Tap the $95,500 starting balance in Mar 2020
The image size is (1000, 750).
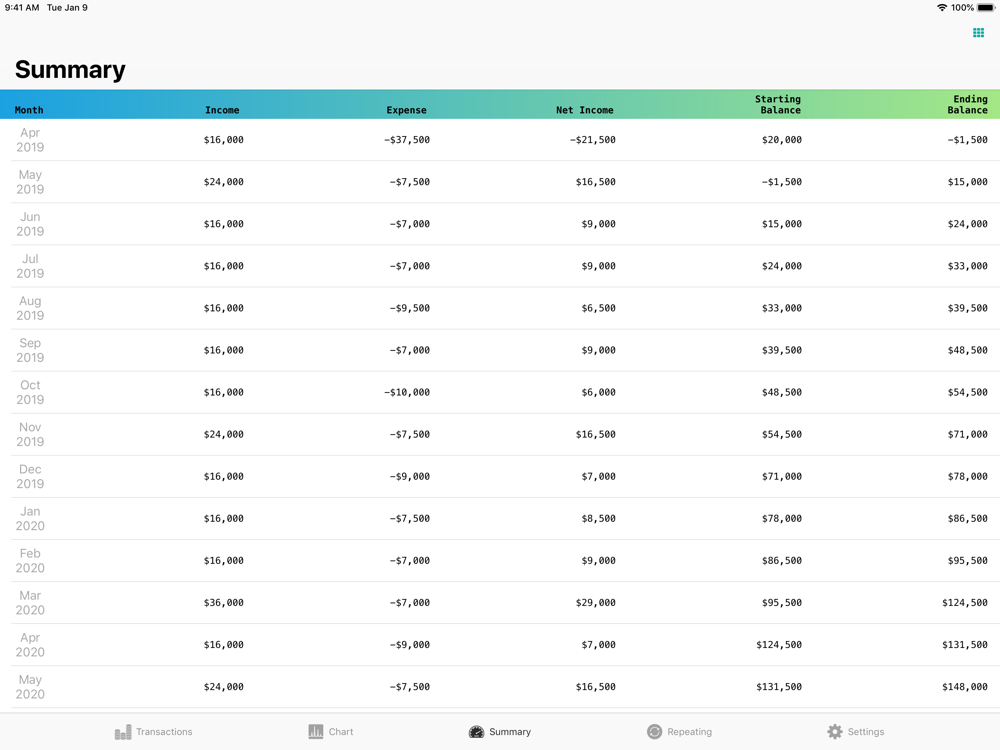tap(781, 603)
